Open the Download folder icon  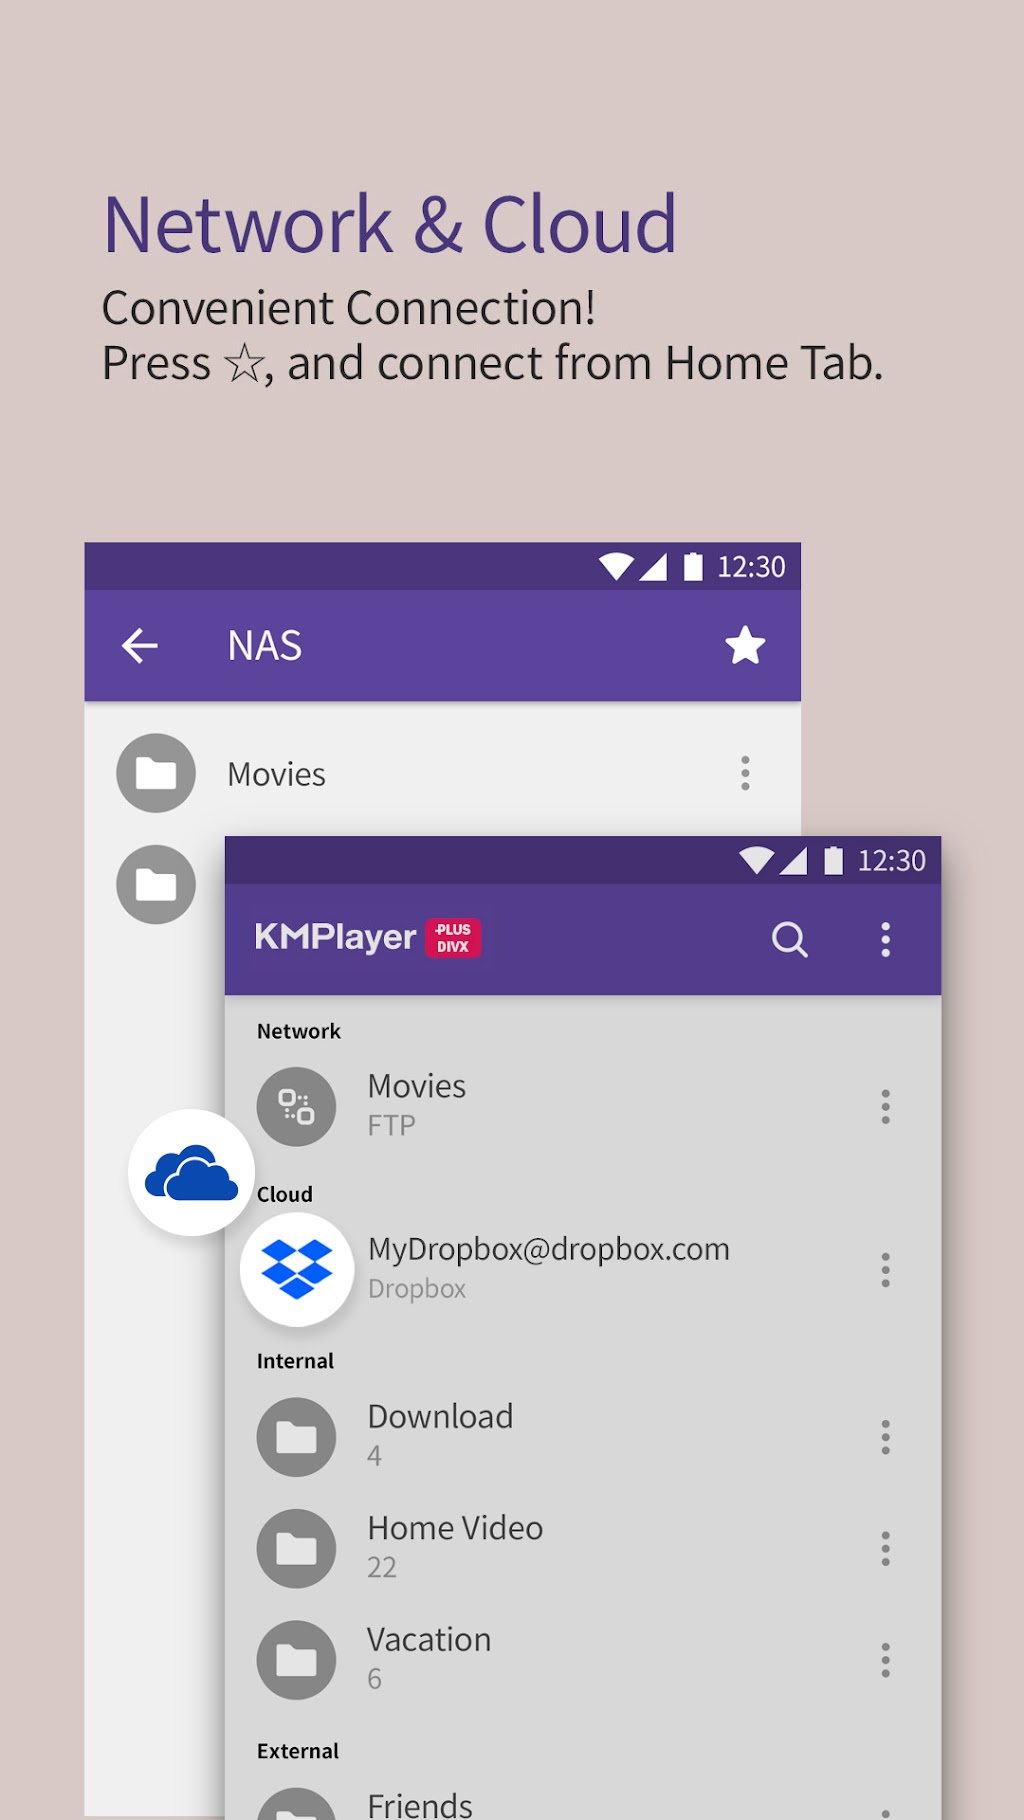tap(296, 1437)
